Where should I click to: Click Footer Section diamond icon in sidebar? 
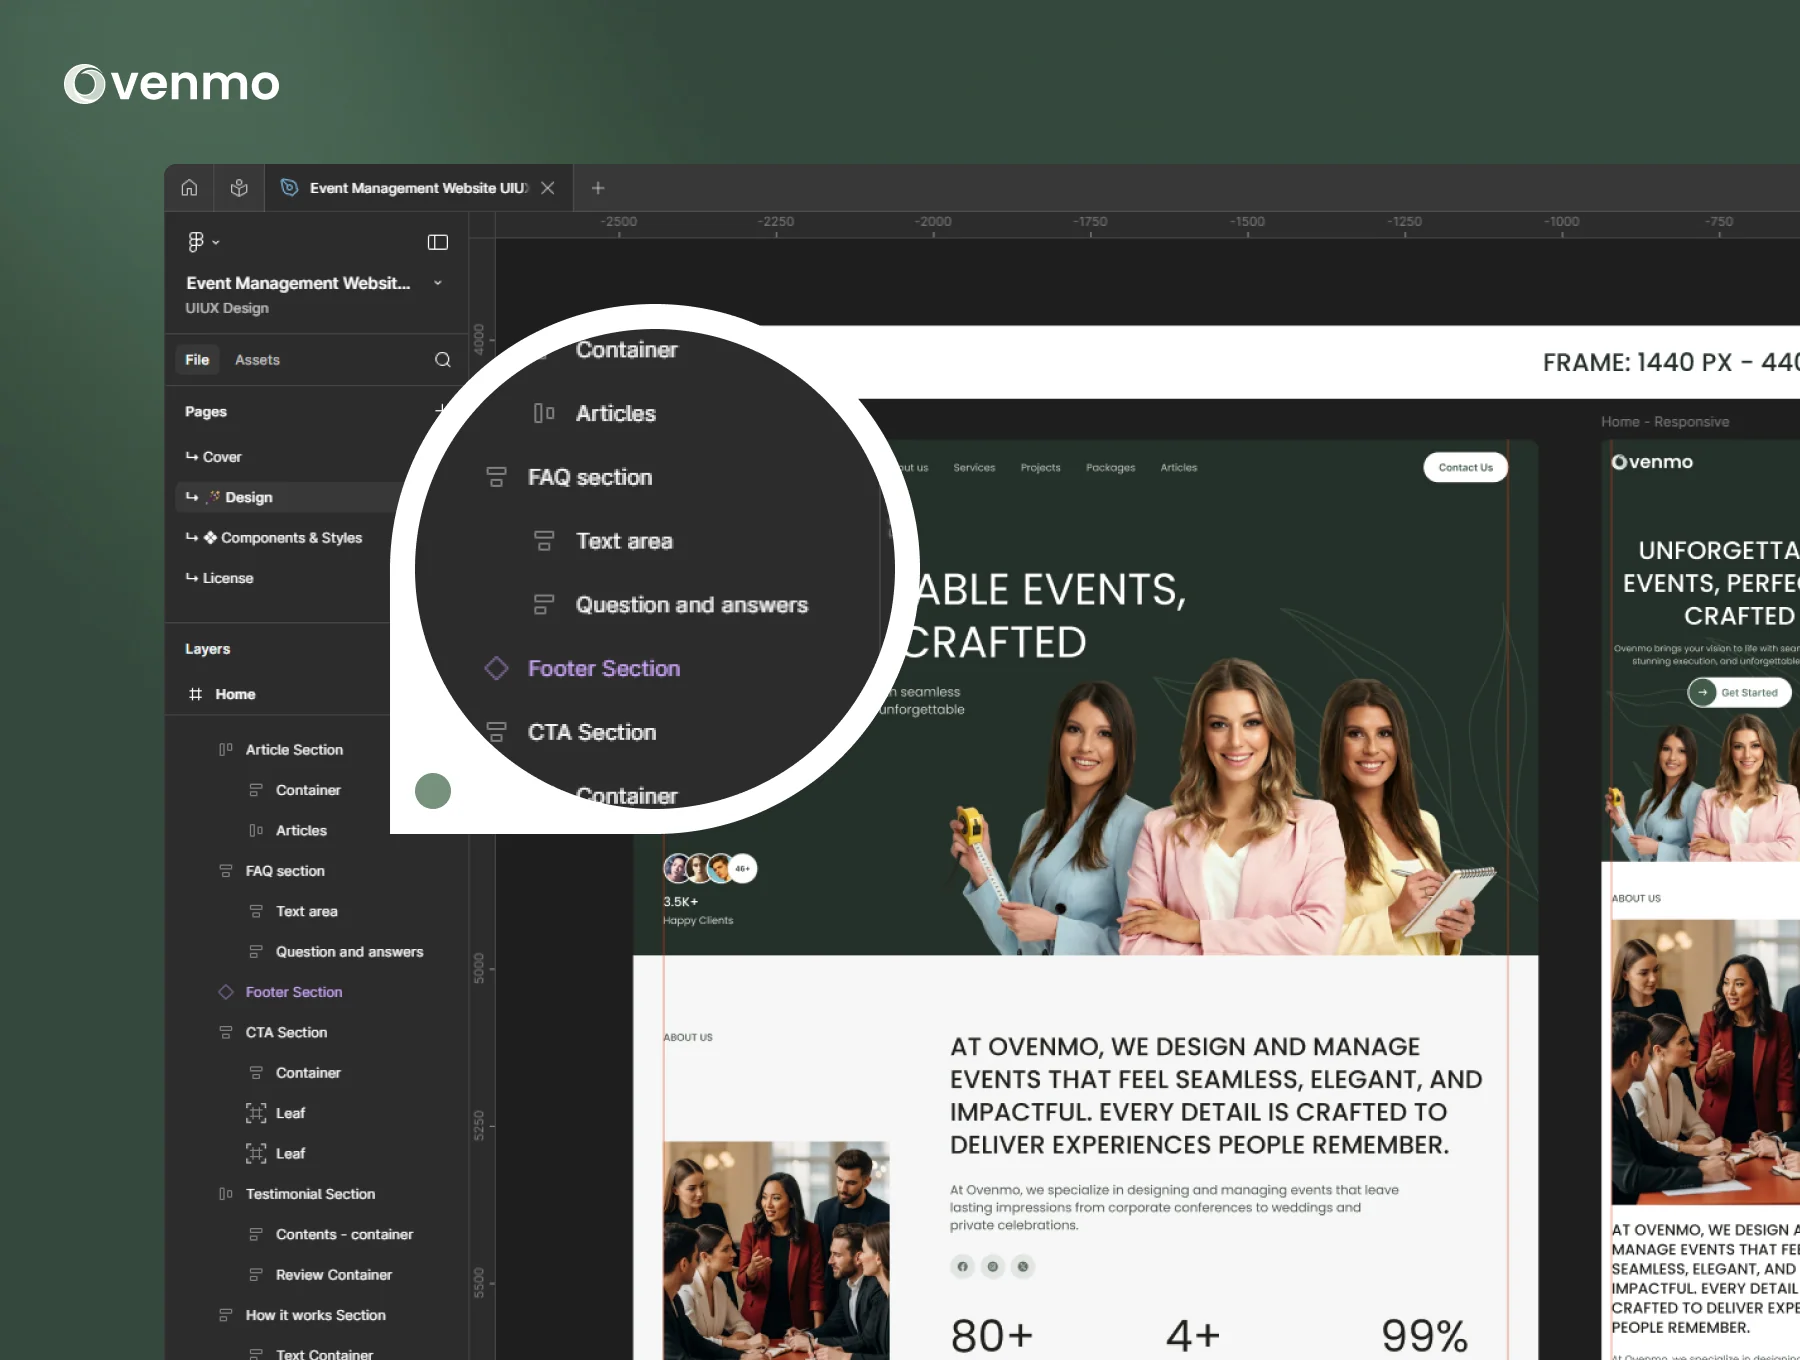pyautogui.click(x=226, y=992)
